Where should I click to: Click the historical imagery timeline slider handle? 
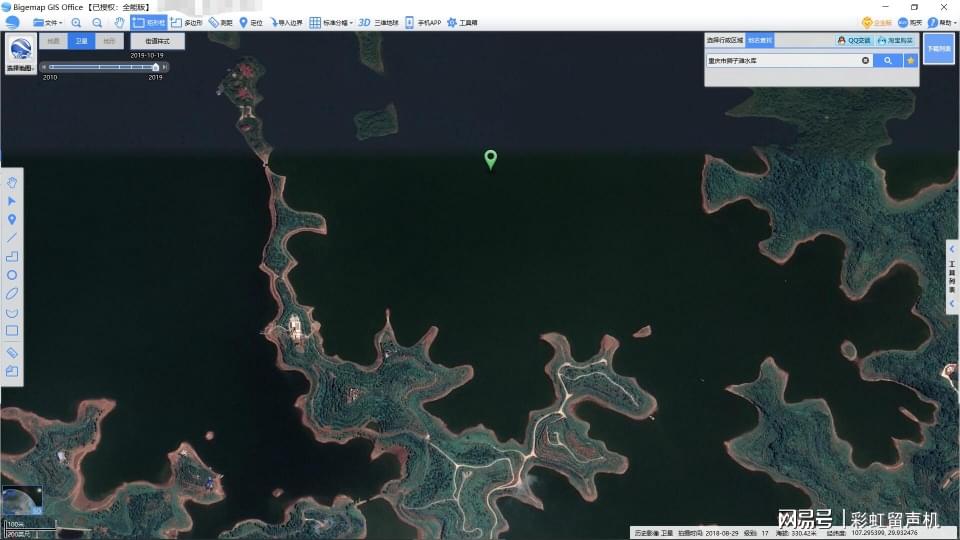click(x=156, y=67)
